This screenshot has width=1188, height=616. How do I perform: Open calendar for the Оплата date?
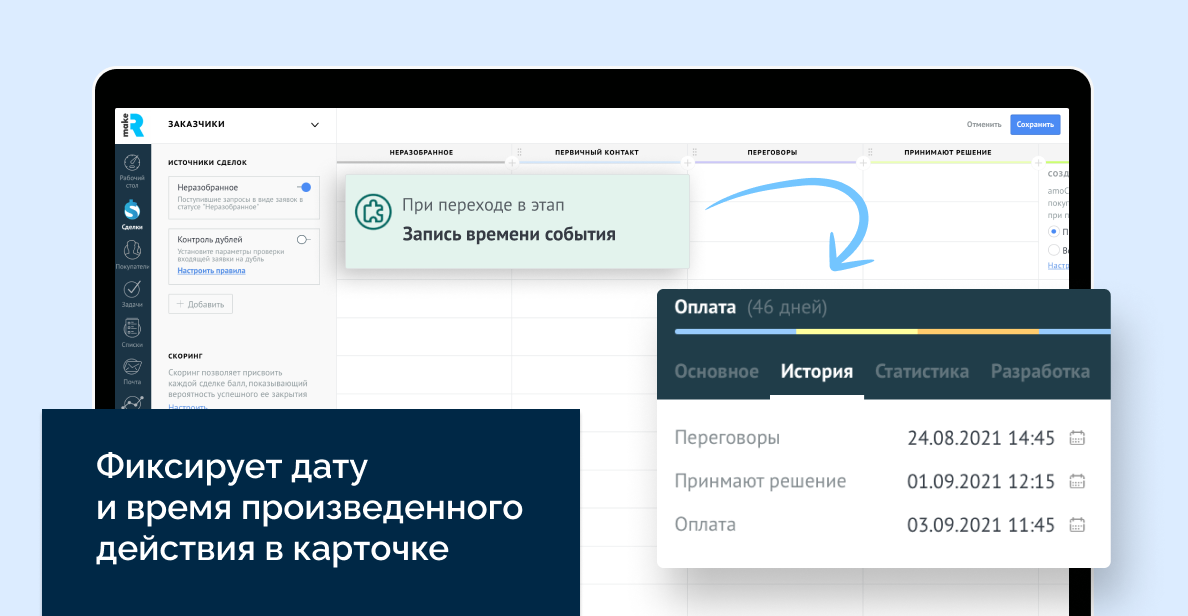[x=1077, y=524]
